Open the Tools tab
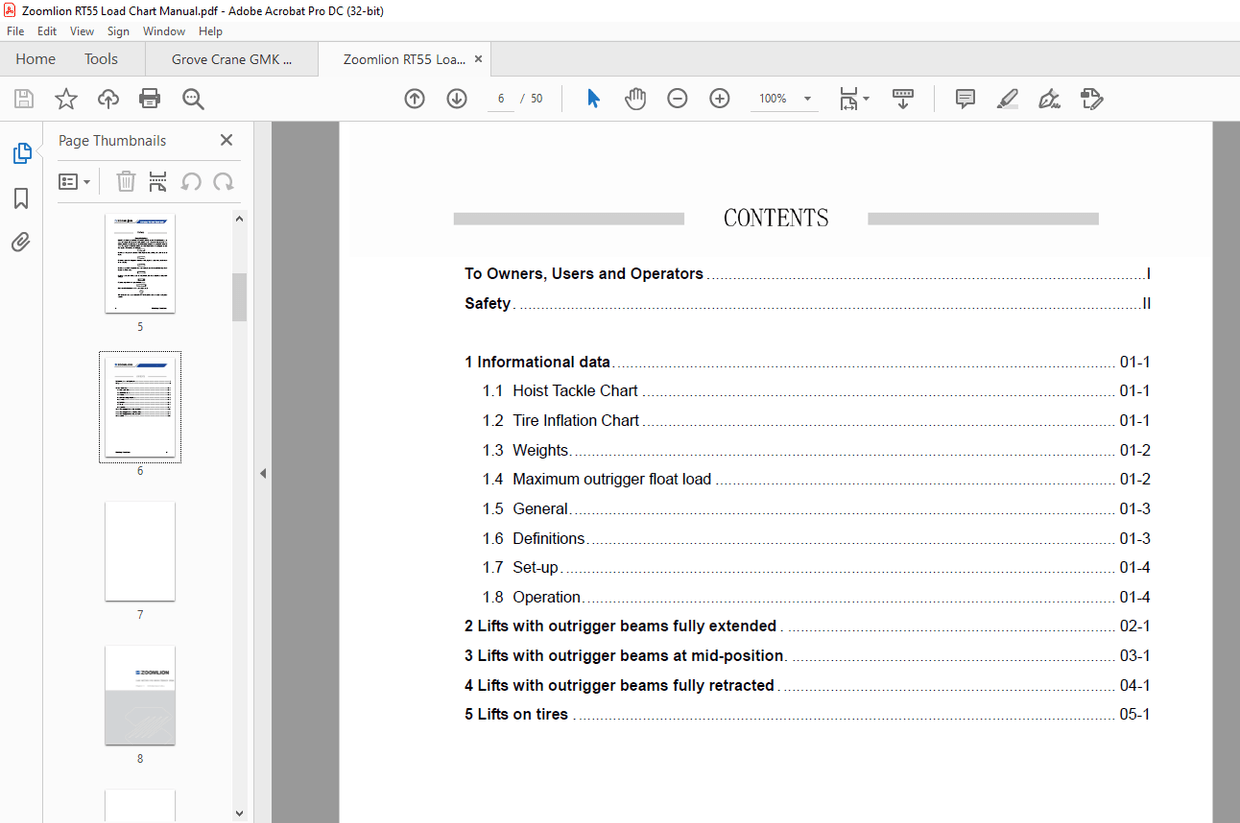Image resolution: width=1240 pixels, height=823 pixels. click(x=101, y=59)
